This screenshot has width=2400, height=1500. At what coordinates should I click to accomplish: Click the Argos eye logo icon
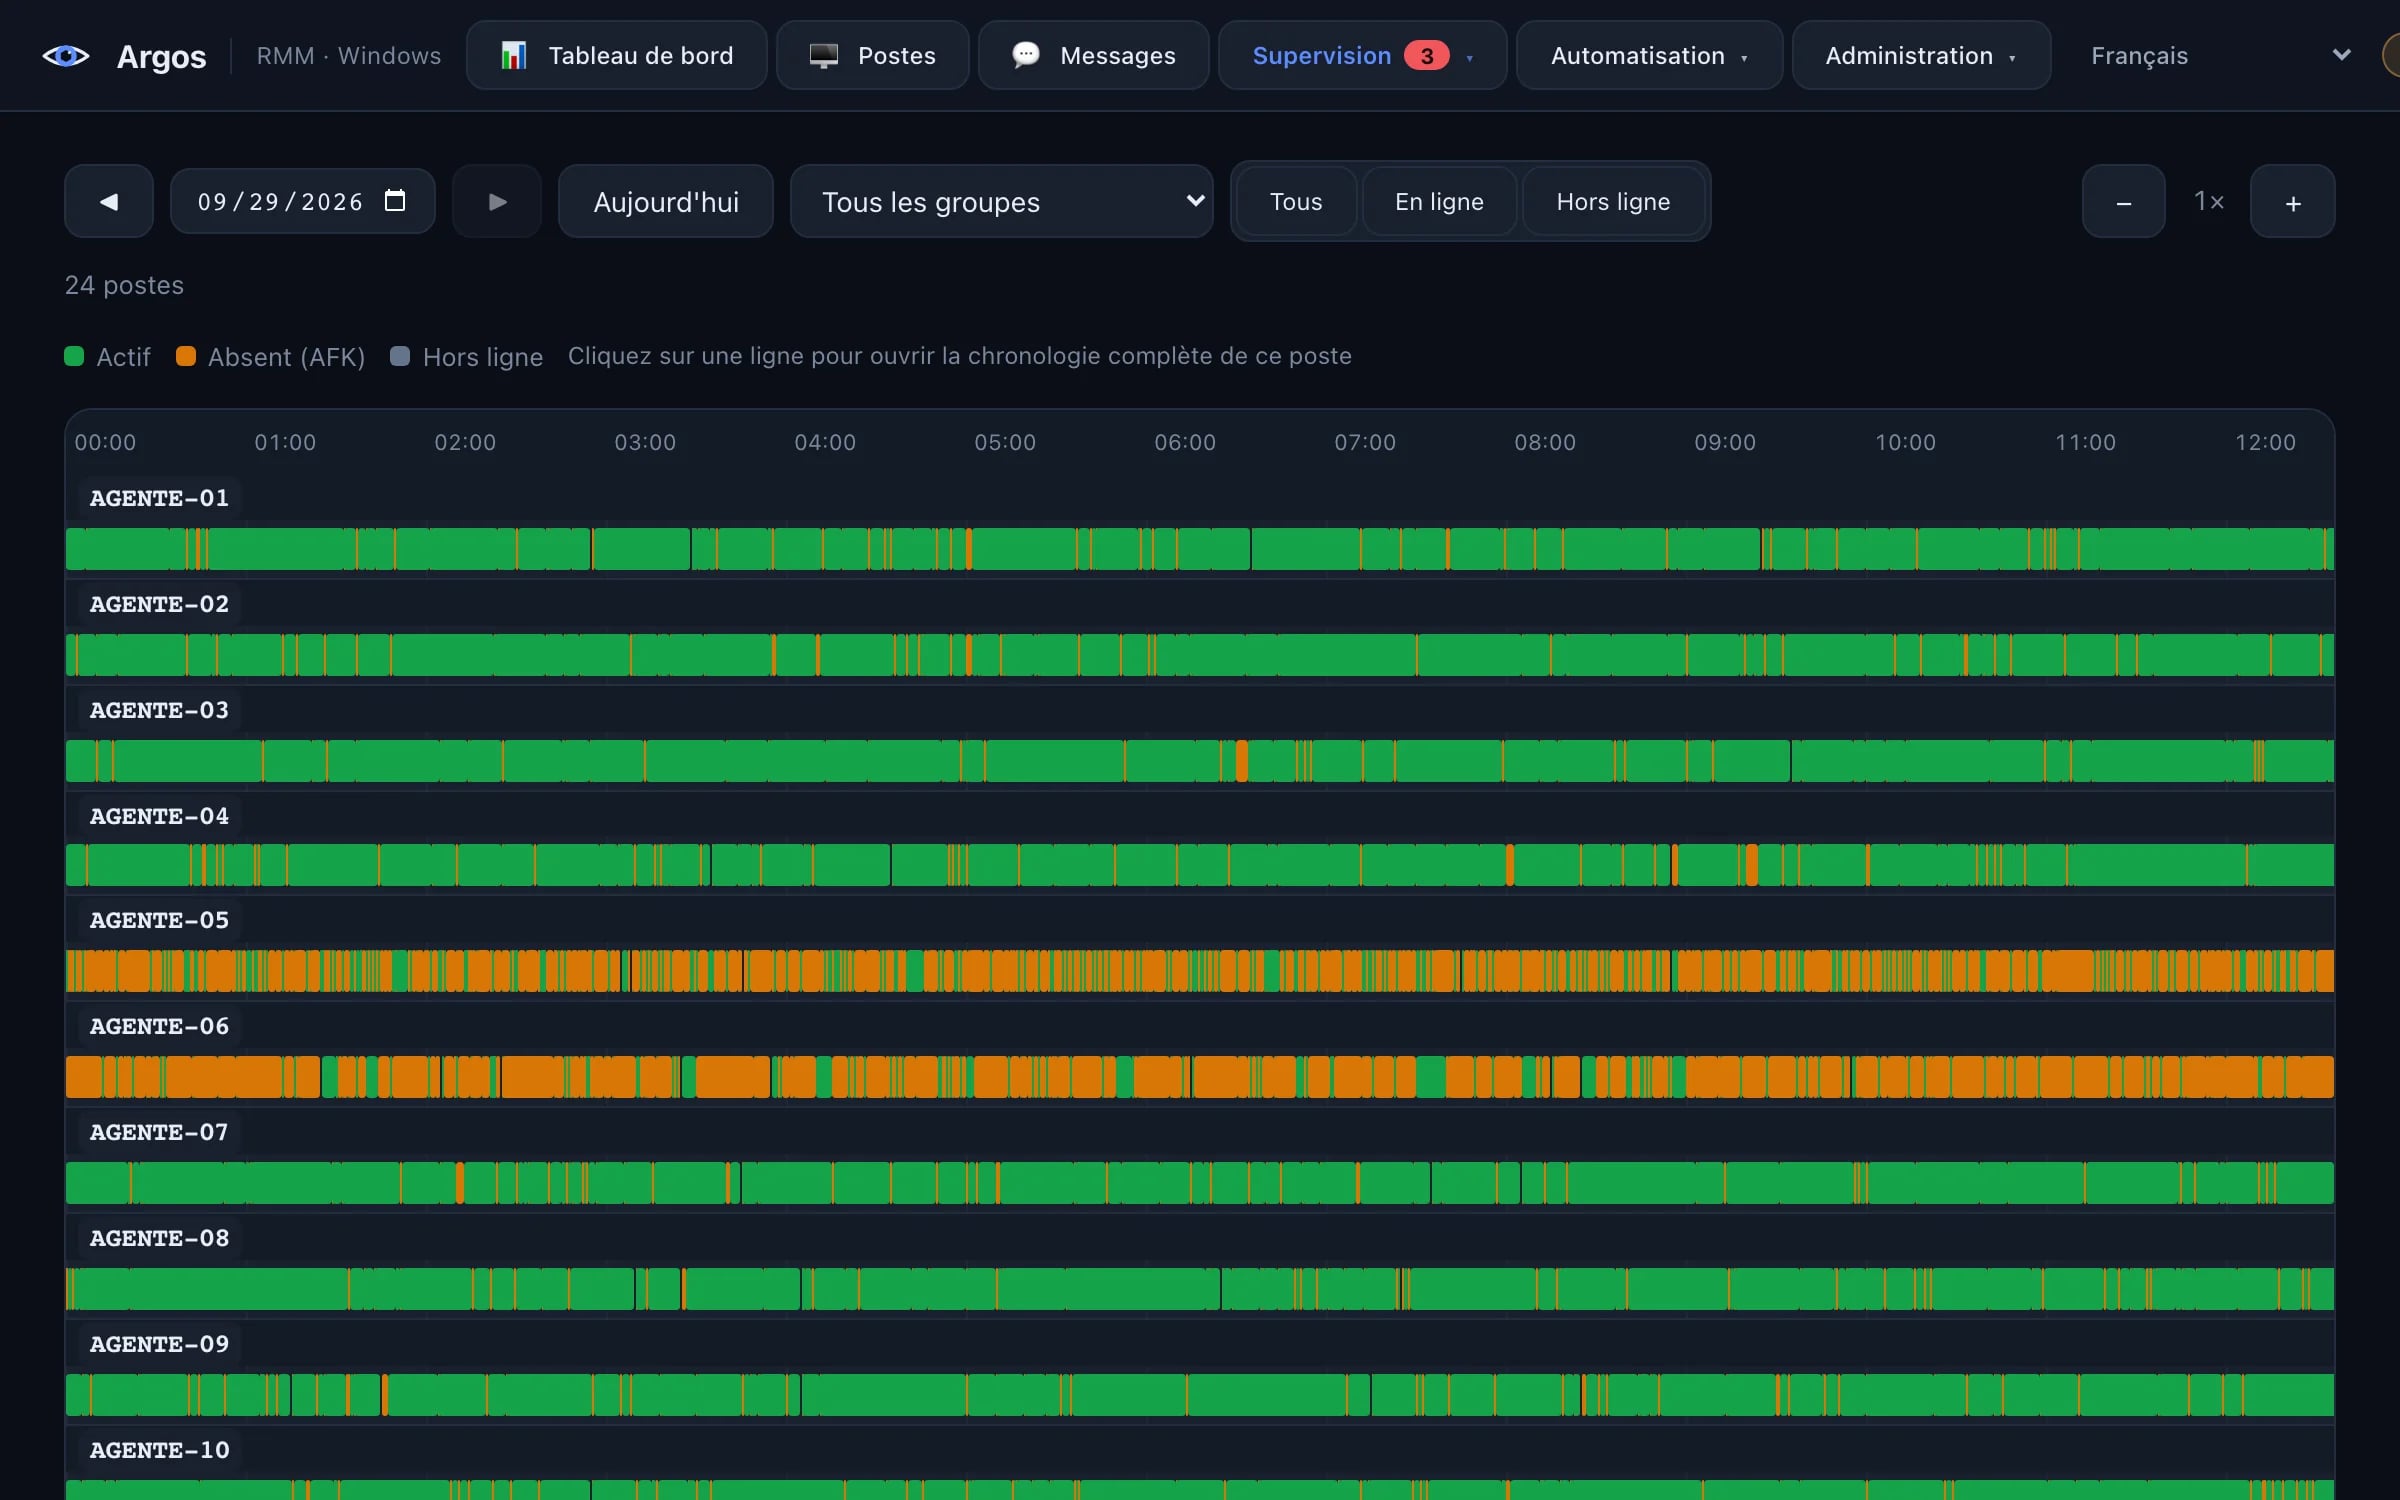[x=66, y=56]
